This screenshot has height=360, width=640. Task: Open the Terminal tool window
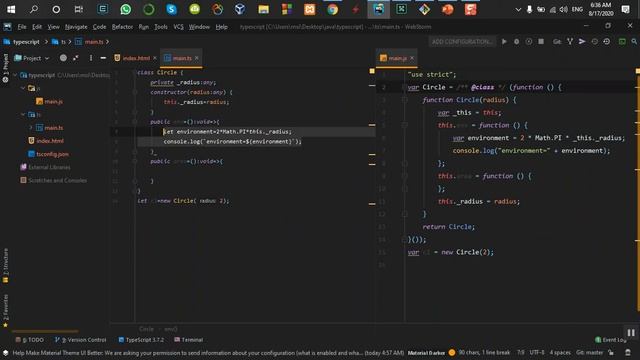click(x=189, y=340)
